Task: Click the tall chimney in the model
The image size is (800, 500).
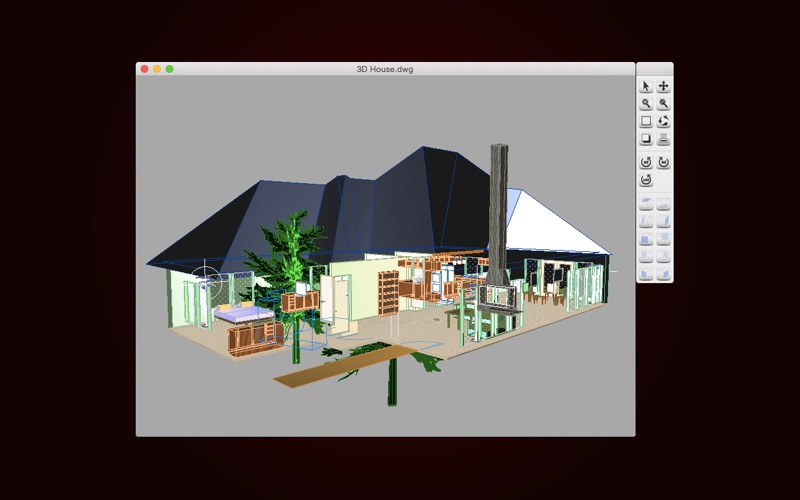Action: tap(499, 200)
